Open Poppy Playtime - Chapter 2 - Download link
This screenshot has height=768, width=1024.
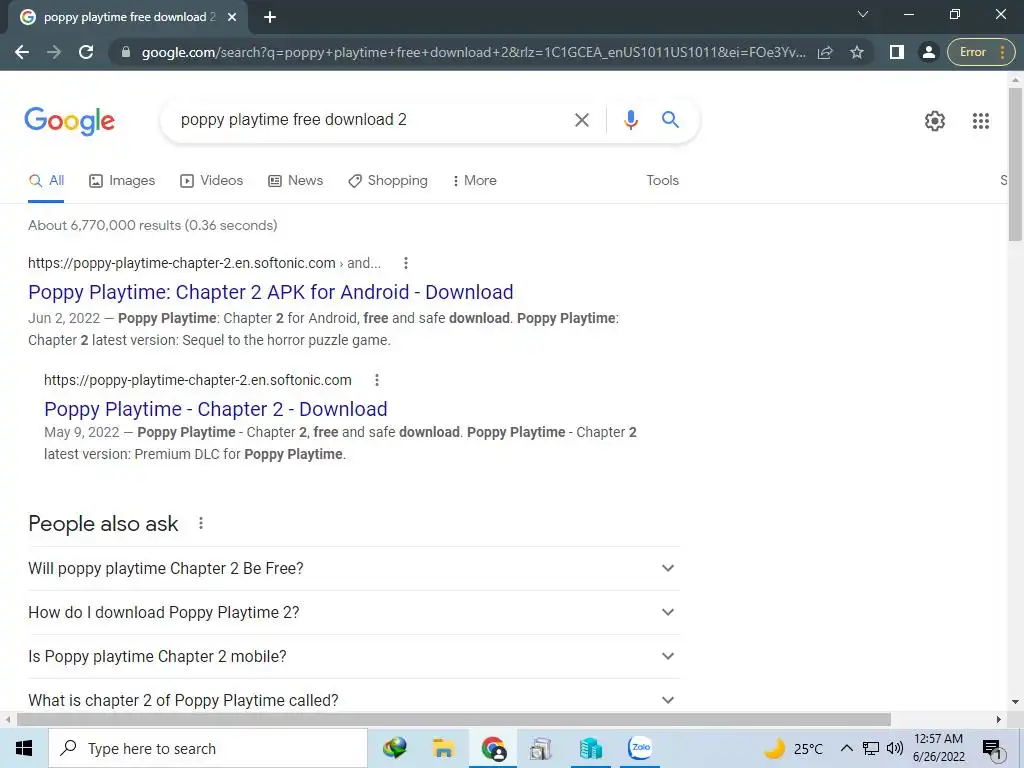tap(216, 409)
